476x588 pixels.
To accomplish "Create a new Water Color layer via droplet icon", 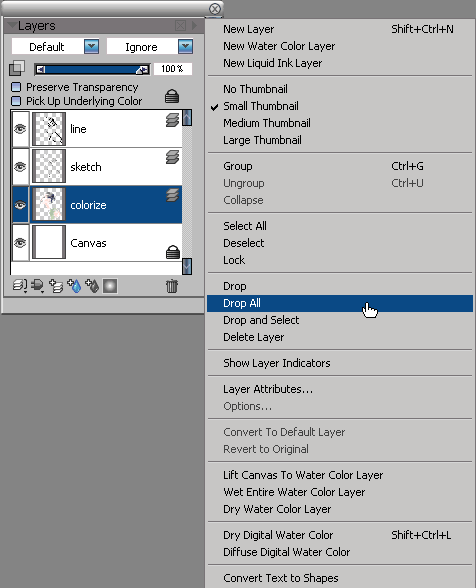I will pos(74,286).
